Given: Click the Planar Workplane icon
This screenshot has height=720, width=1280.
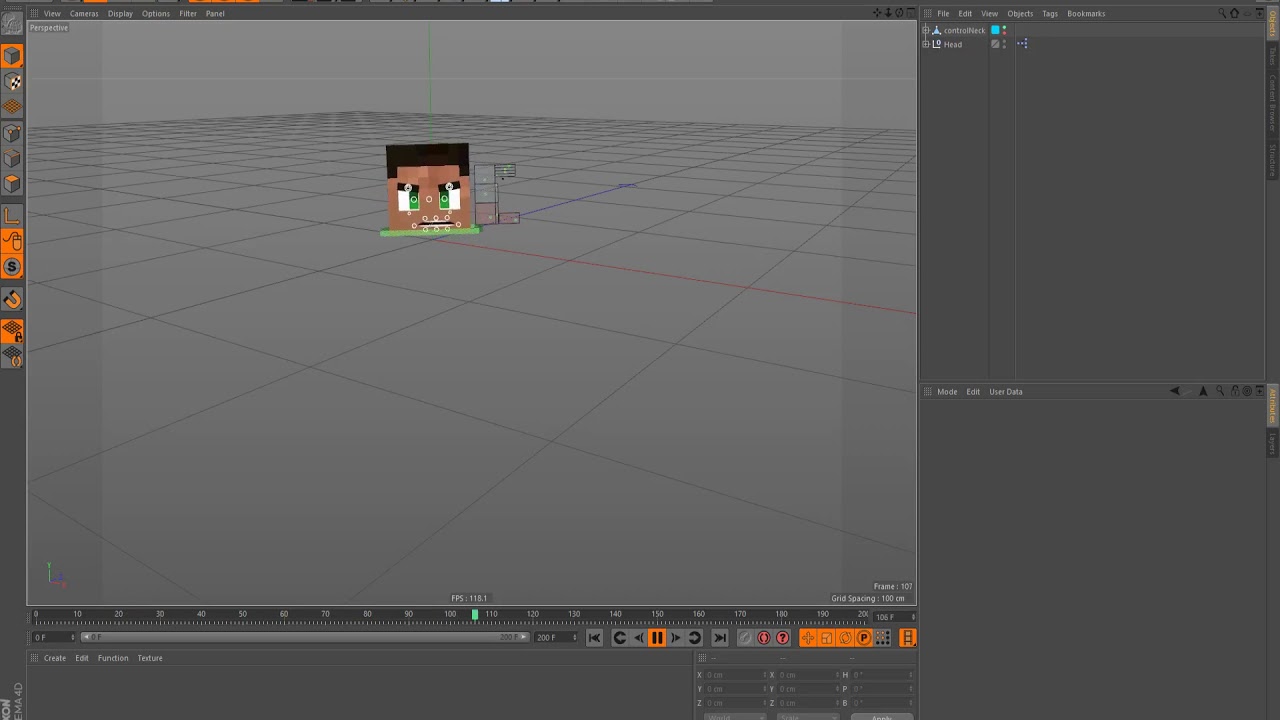Looking at the screenshot, I should (x=12, y=356).
